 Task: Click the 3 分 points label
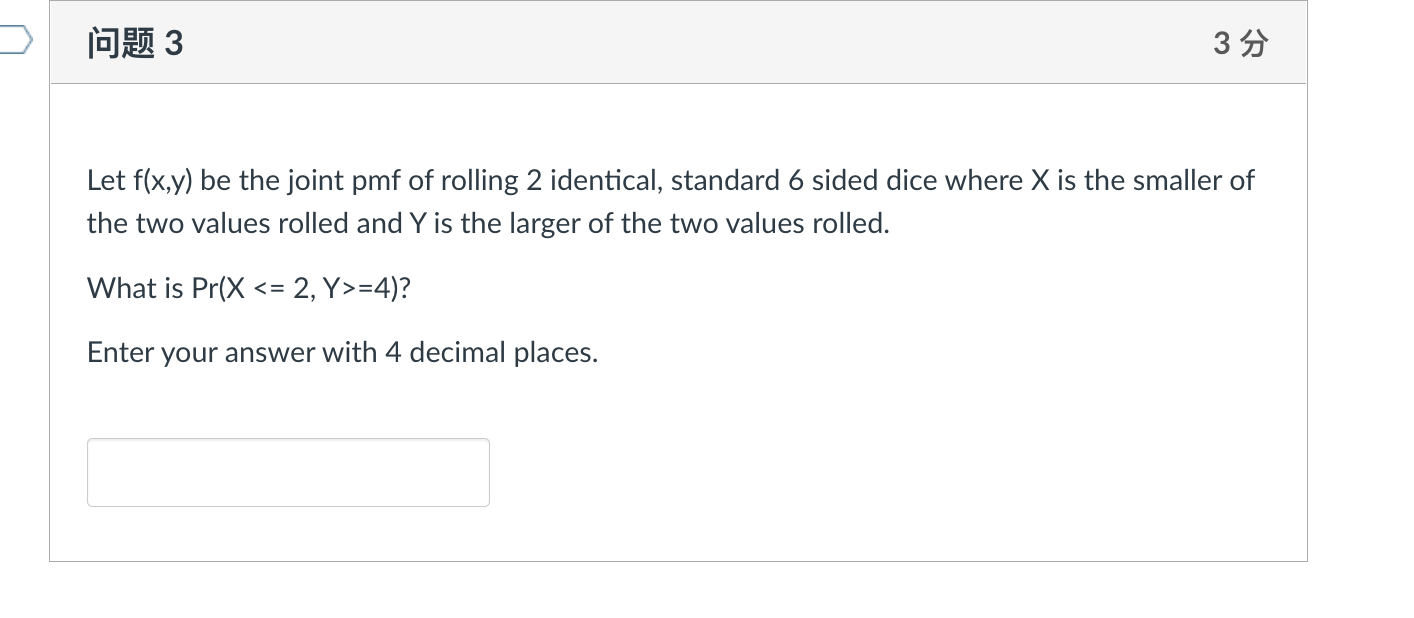pyautogui.click(x=1240, y=44)
